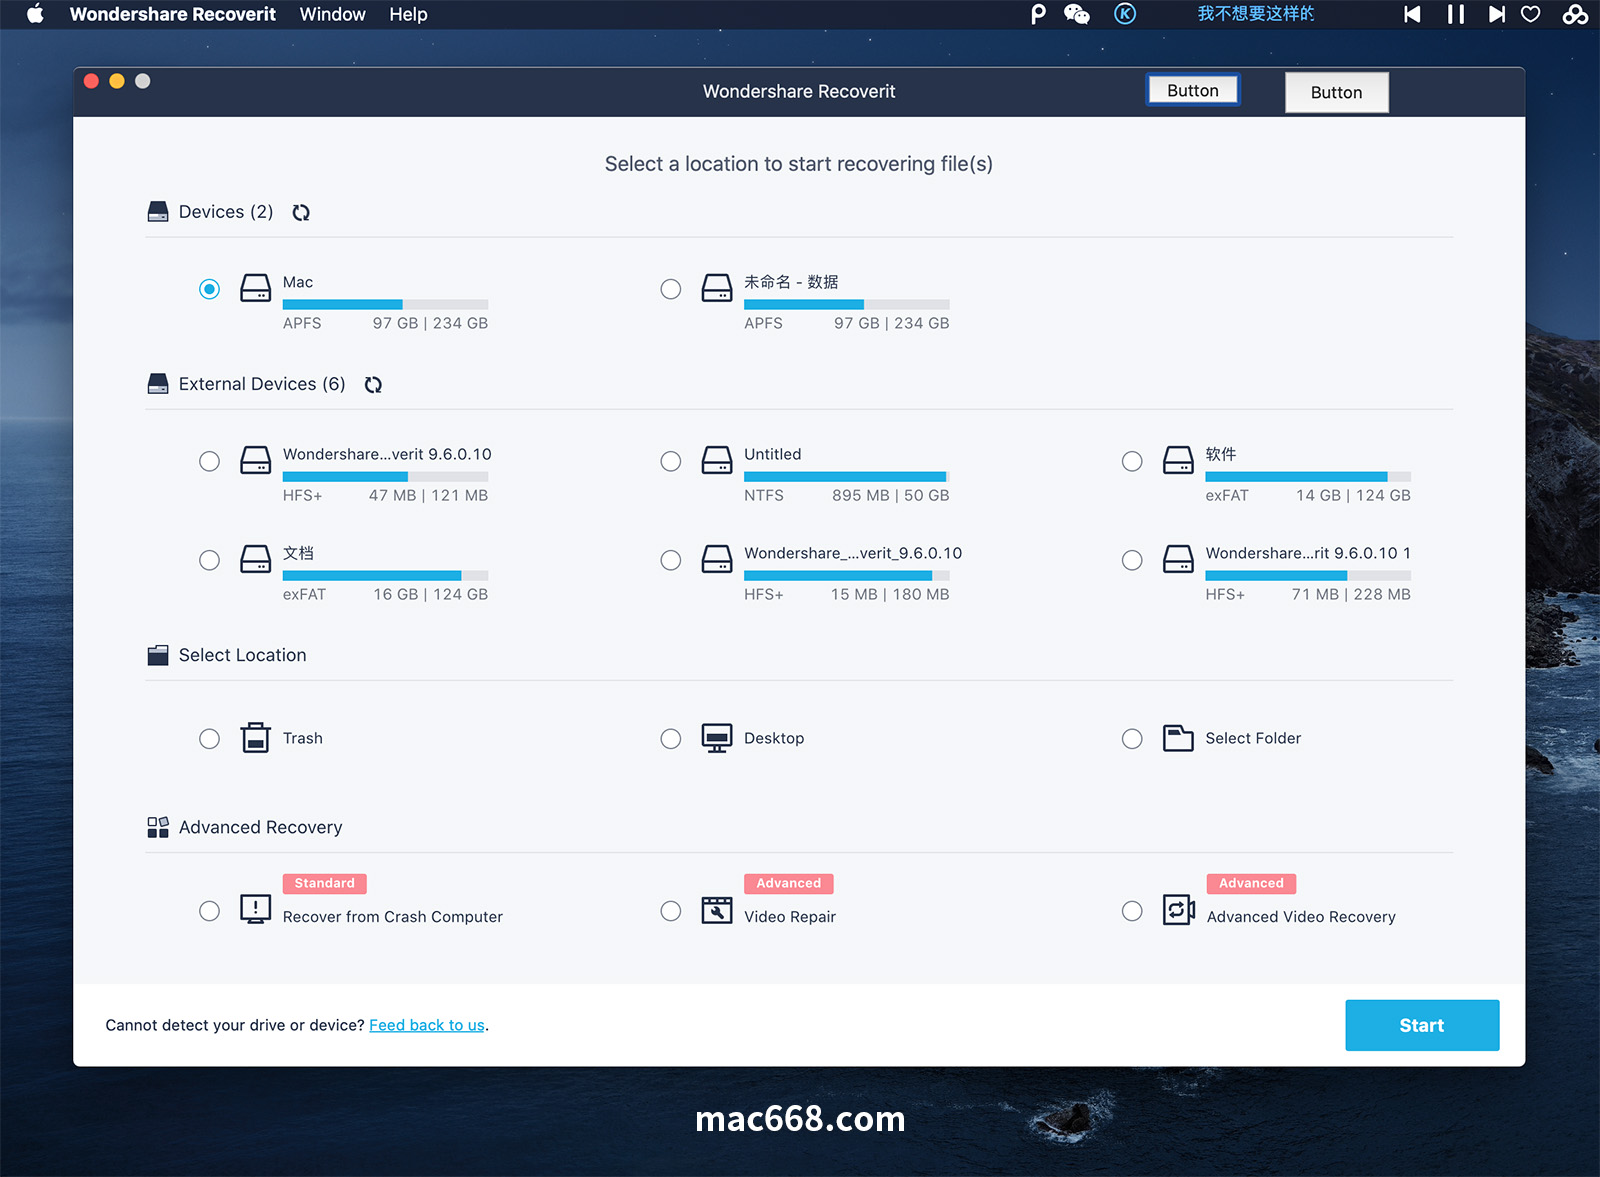1600x1177 pixels.
Task: Select the Mac drive radio button
Action: [209, 289]
